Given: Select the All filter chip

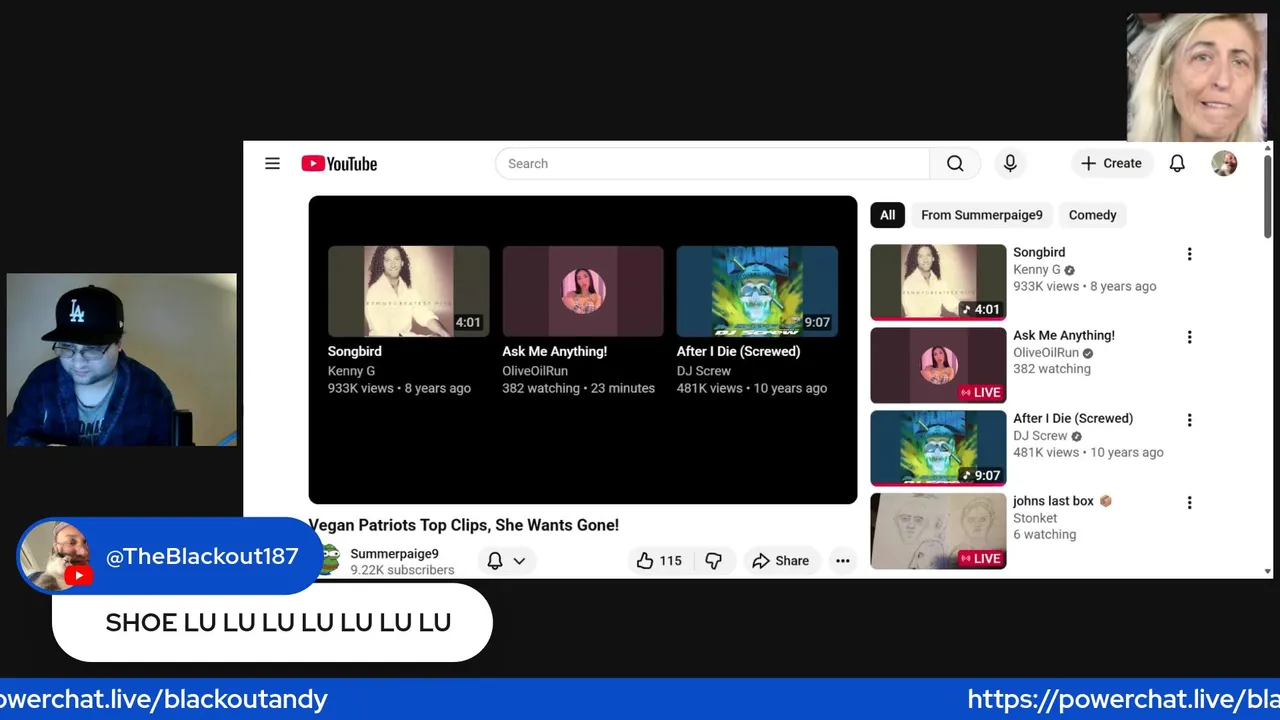Looking at the screenshot, I should click(x=887, y=215).
